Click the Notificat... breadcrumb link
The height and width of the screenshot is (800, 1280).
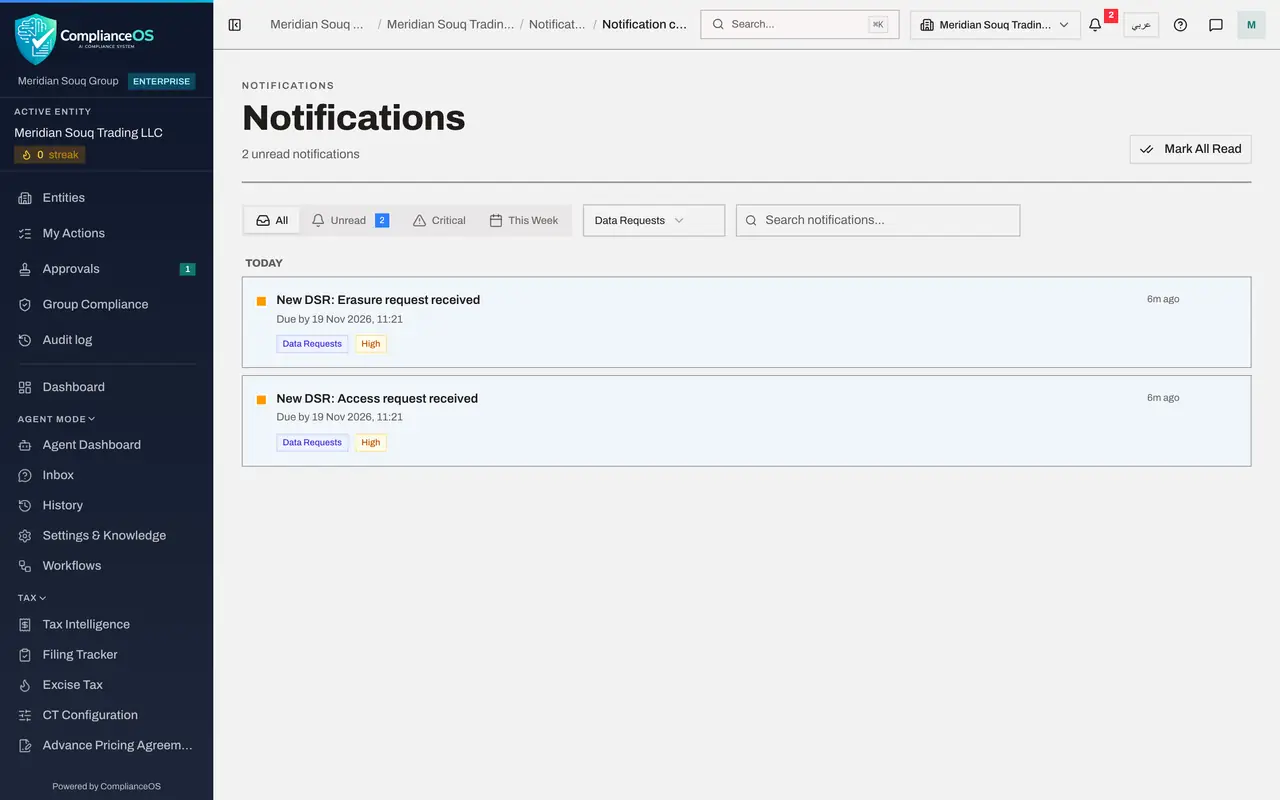[x=557, y=24]
